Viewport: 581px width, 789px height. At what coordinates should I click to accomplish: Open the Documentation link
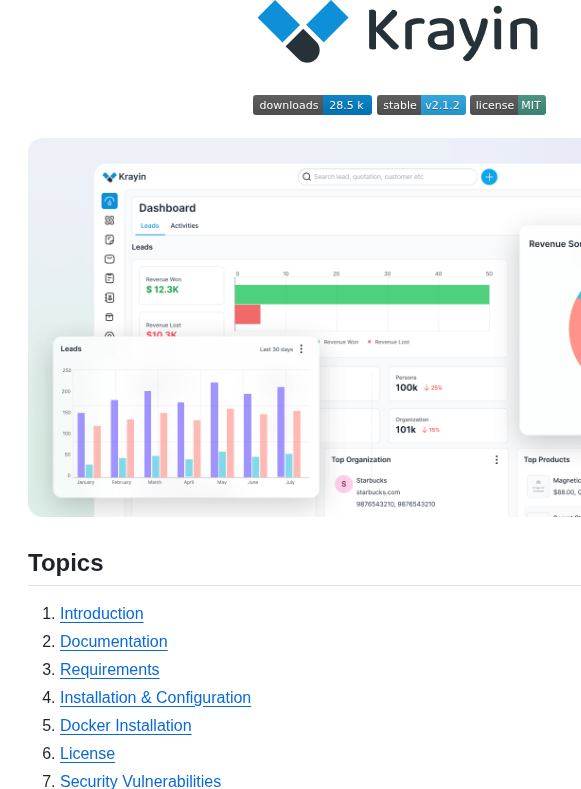tap(114, 642)
